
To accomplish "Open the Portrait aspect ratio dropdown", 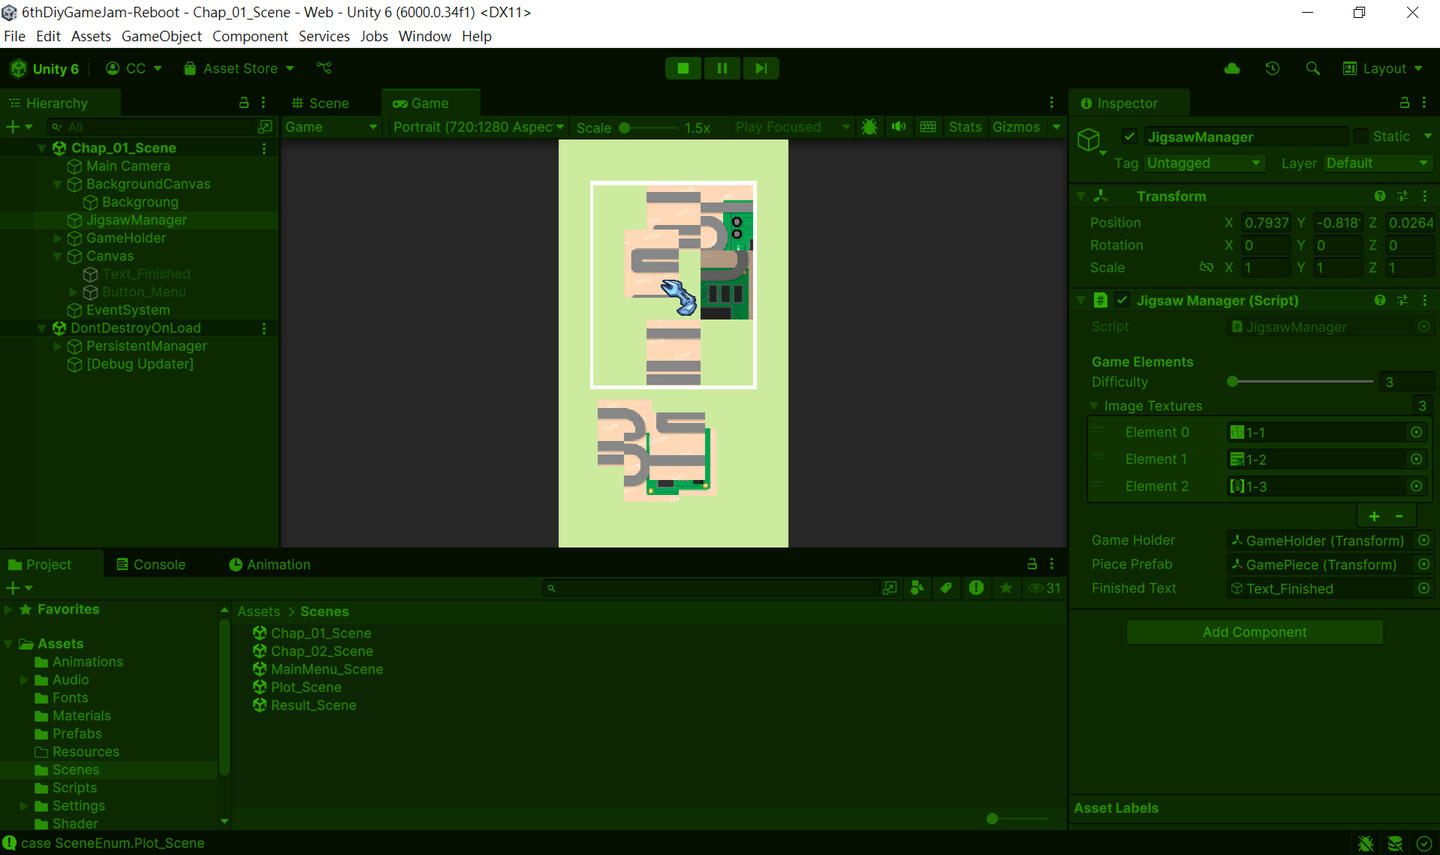I will click(x=478, y=127).
